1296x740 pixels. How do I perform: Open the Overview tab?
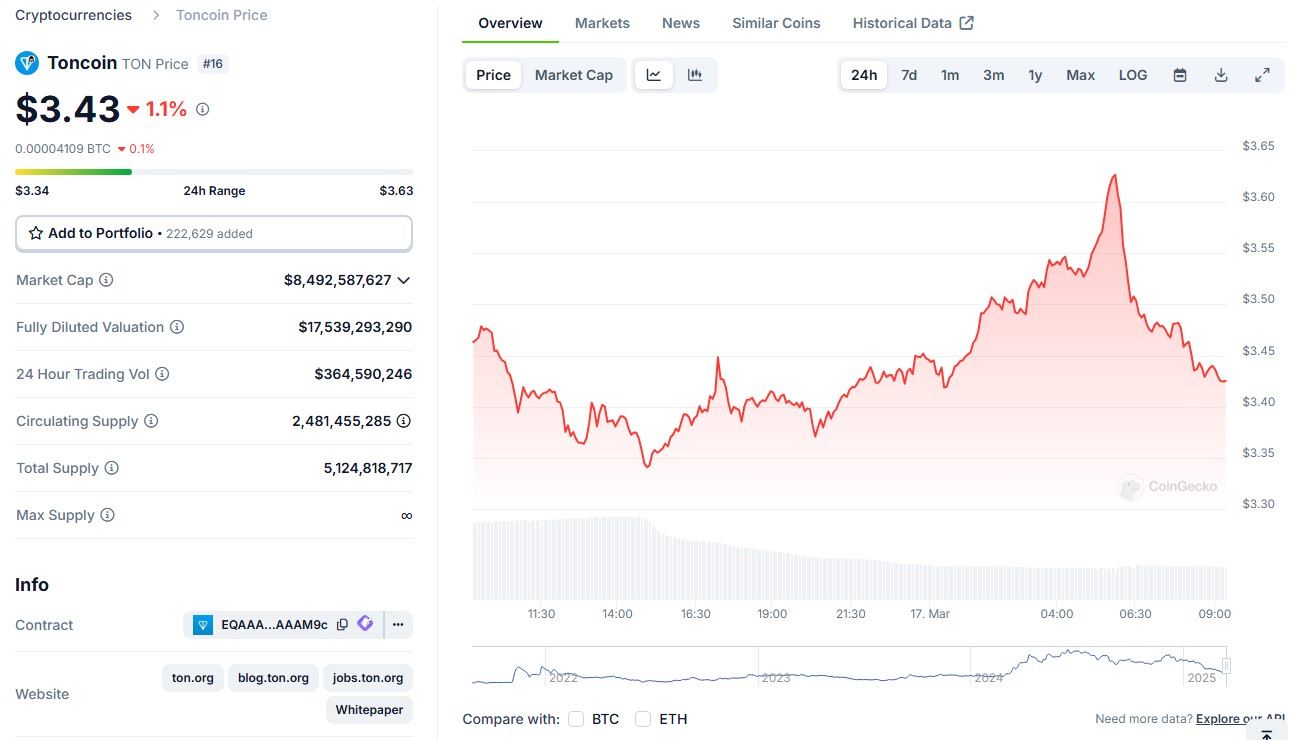pyautogui.click(x=510, y=23)
